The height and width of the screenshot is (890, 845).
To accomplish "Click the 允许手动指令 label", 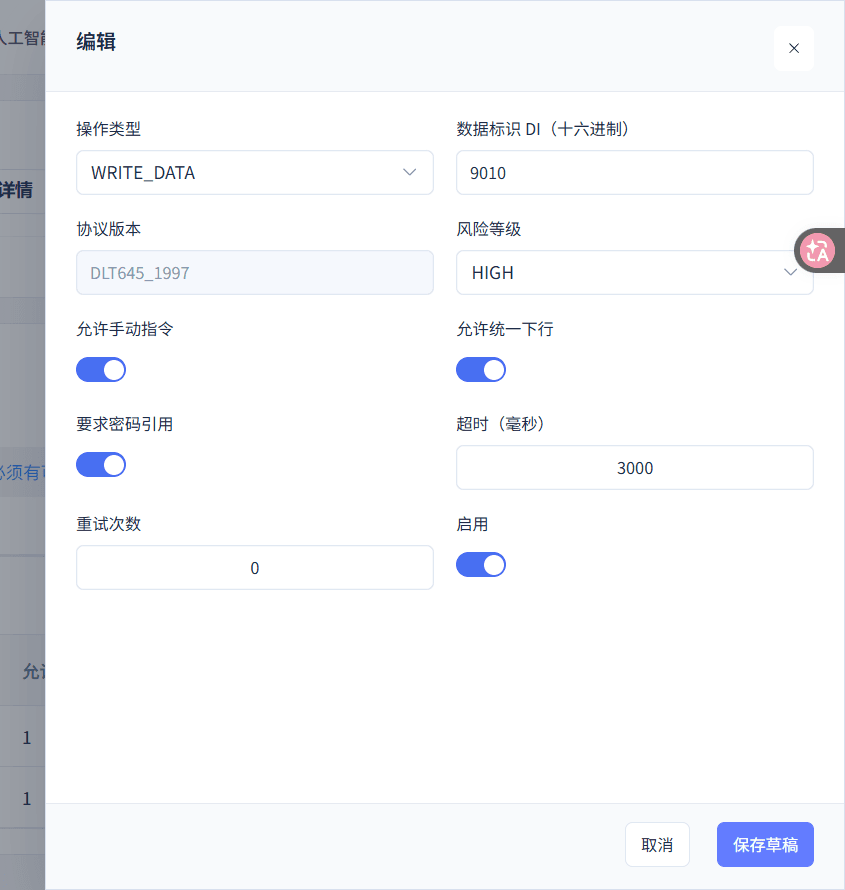I will (x=124, y=329).
